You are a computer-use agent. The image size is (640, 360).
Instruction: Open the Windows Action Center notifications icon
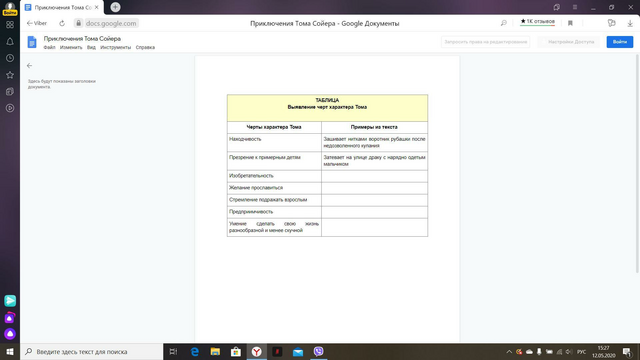coord(627,351)
